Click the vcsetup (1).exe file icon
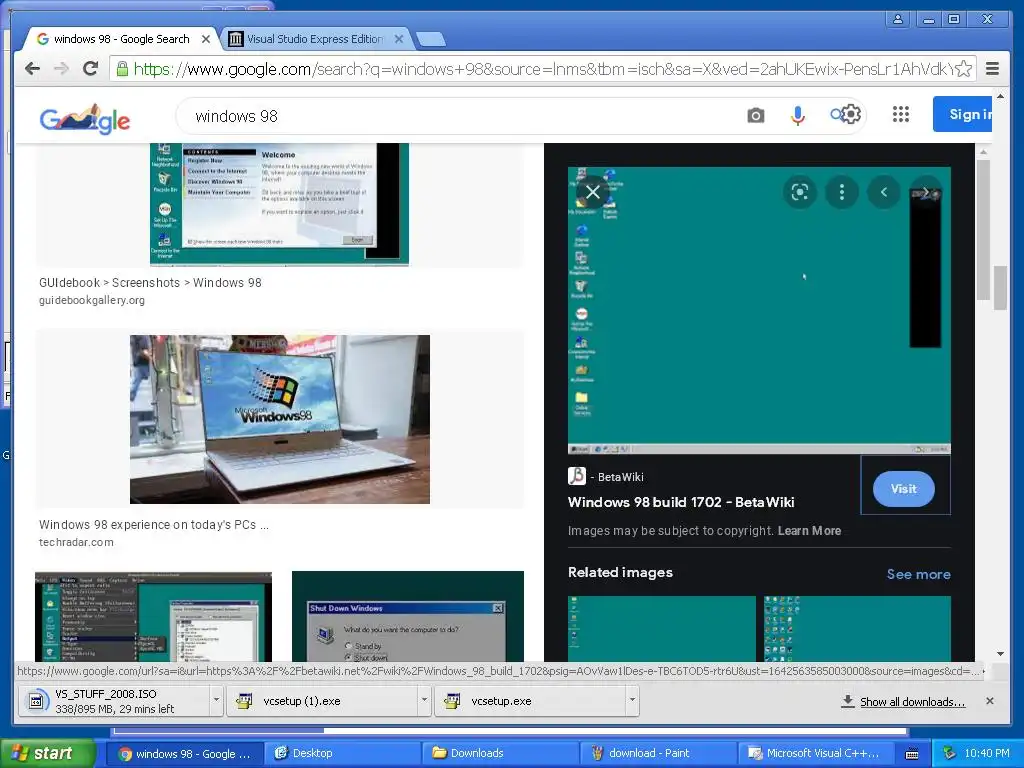This screenshot has width=1024, height=768. click(x=244, y=701)
